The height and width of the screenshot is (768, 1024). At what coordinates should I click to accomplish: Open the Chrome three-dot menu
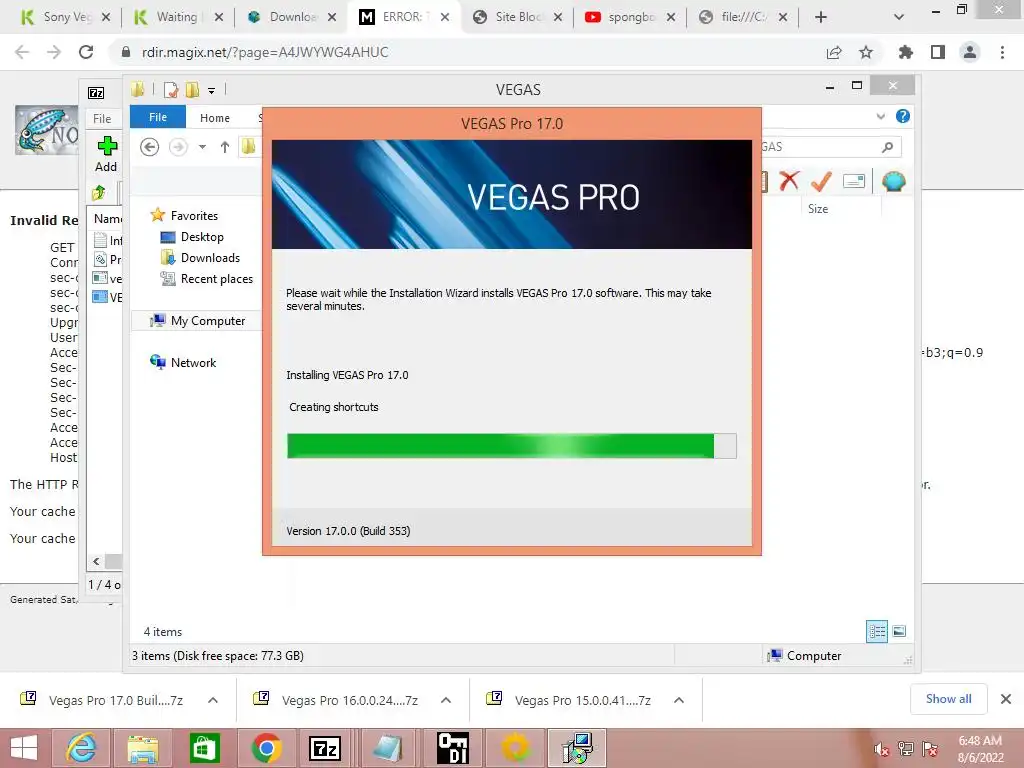click(1002, 52)
